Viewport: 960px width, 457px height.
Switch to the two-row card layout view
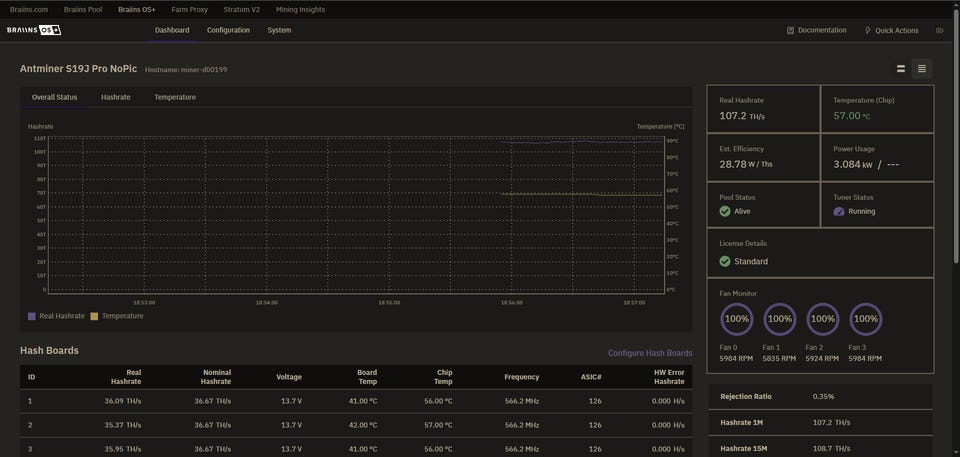click(901, 69)
